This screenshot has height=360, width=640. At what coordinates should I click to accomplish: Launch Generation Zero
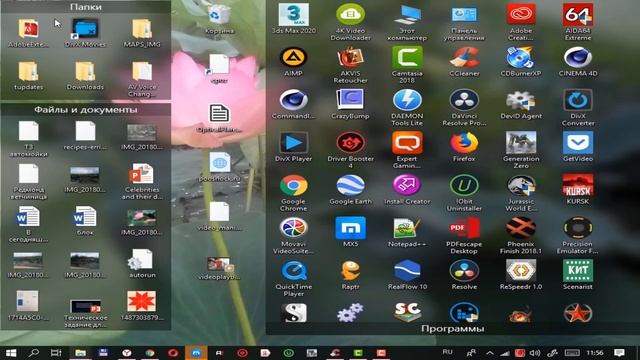click(521, 143)
